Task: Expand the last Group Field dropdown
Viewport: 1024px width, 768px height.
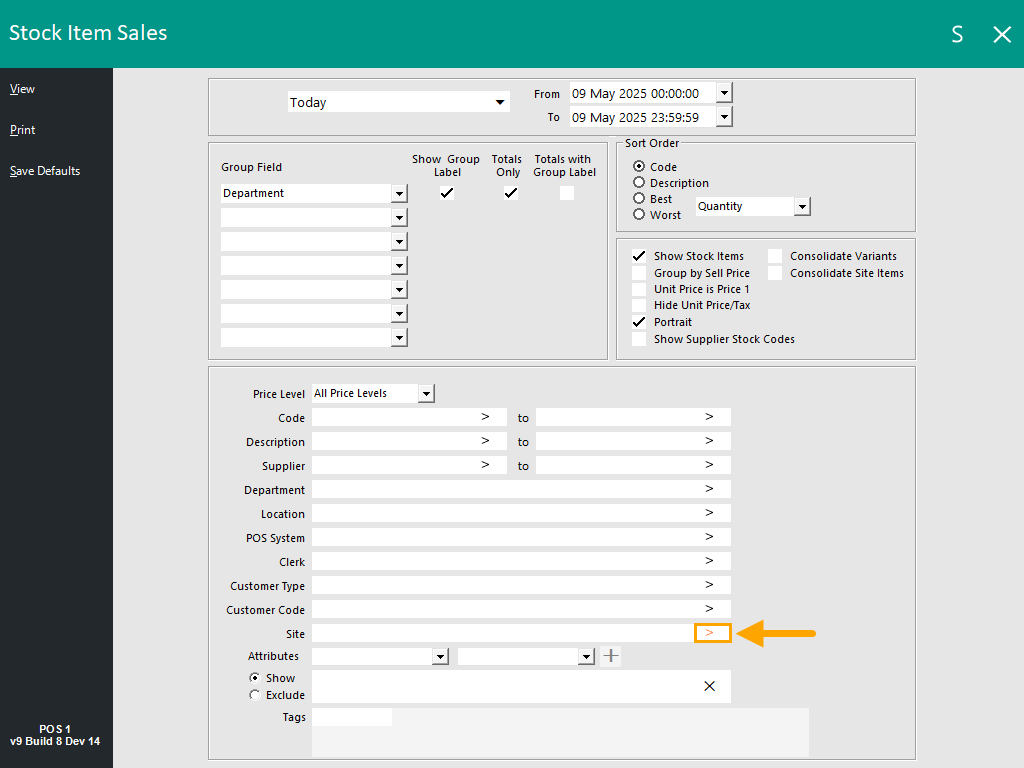Action: 399,338
